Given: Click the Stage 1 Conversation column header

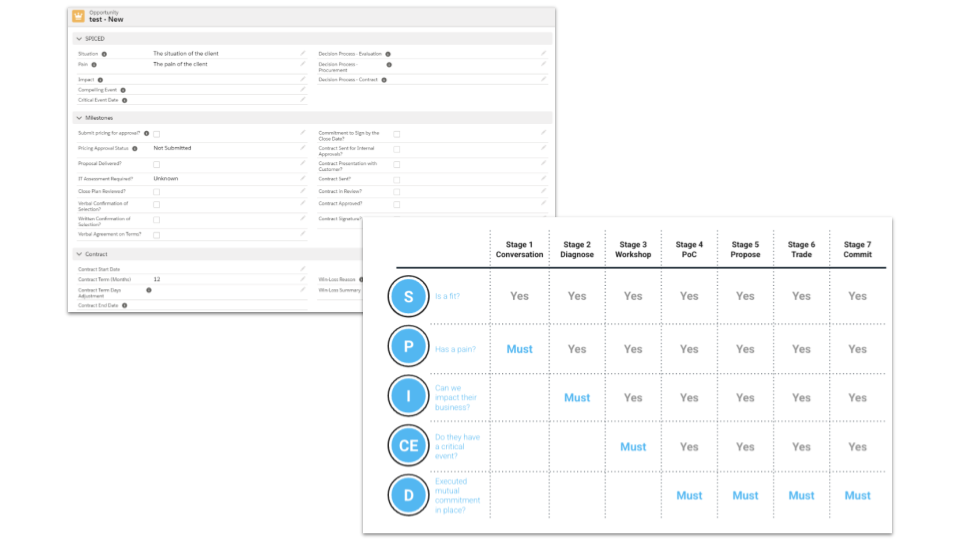Looking at the screenshot, I should [520, 249].
